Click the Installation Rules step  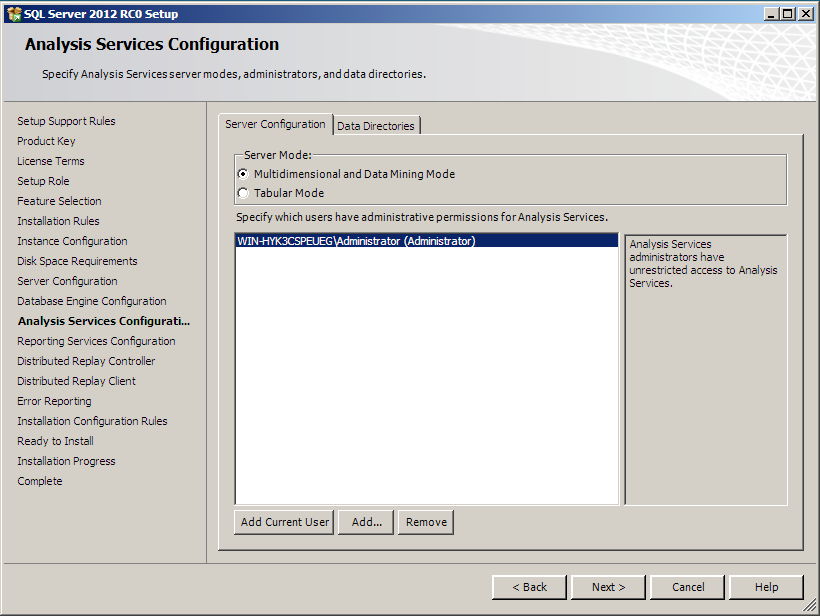click(58, 221)
